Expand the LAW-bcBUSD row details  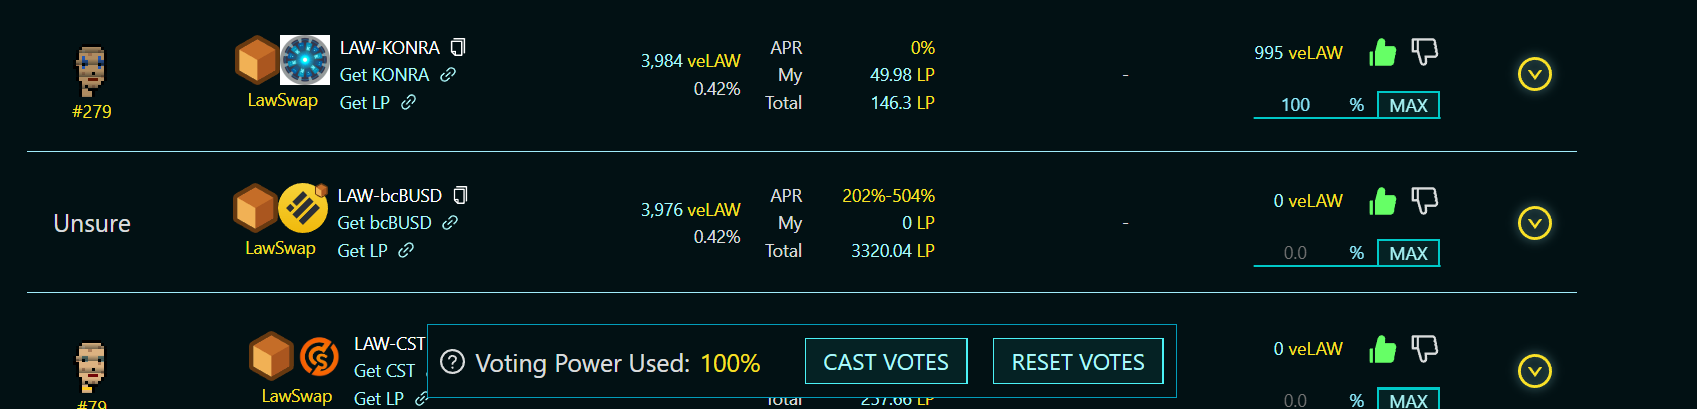[x=1534, y=222]
